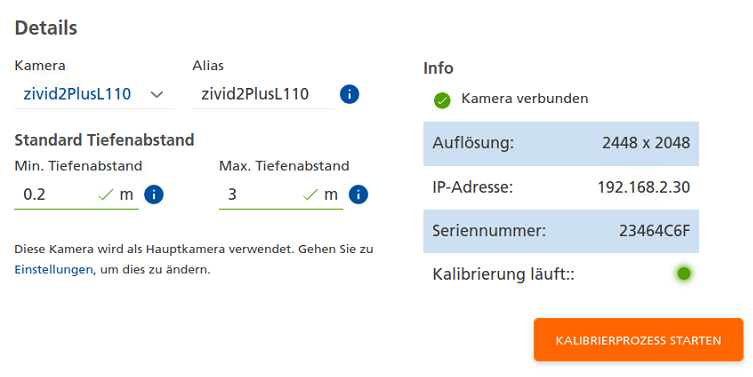753x377 pixels.
Task: Click the Info panel heading
Action: point(438,68)
